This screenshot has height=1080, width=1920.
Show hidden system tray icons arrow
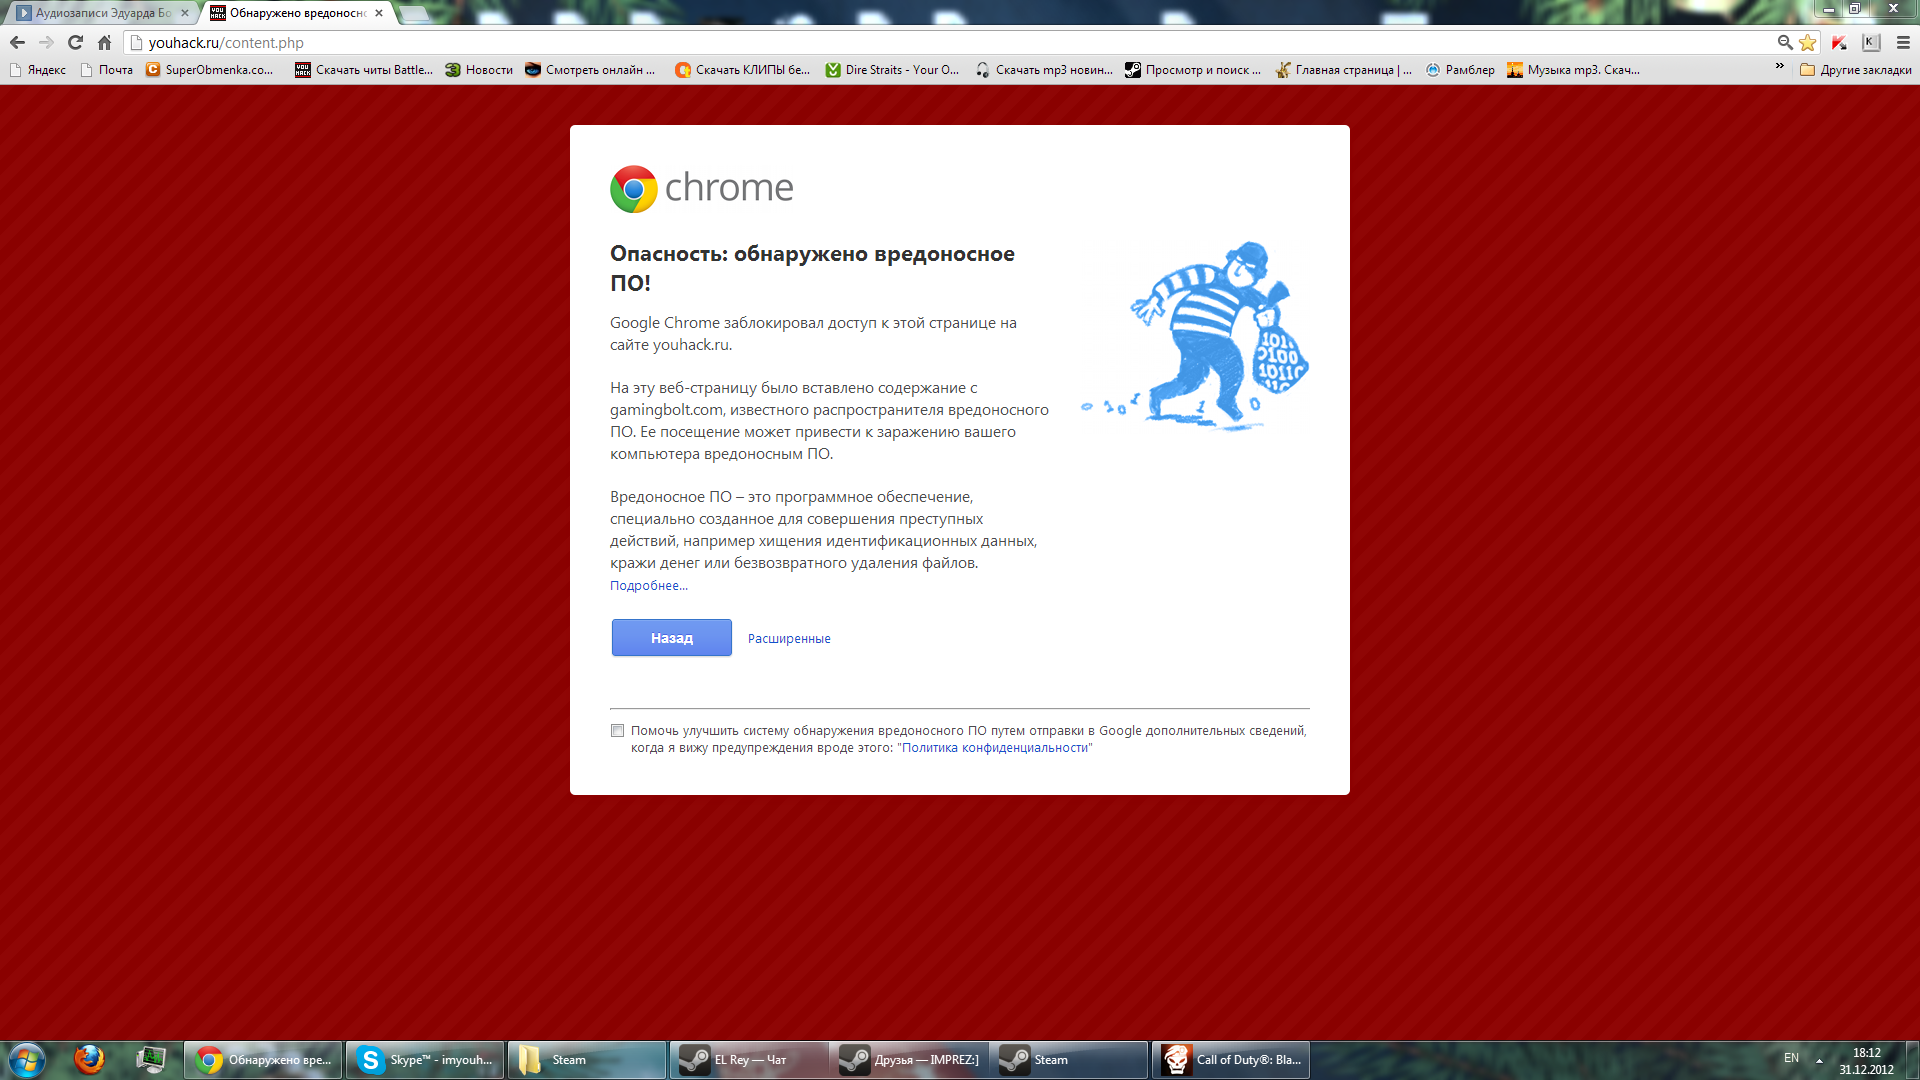(1819, 1060)
